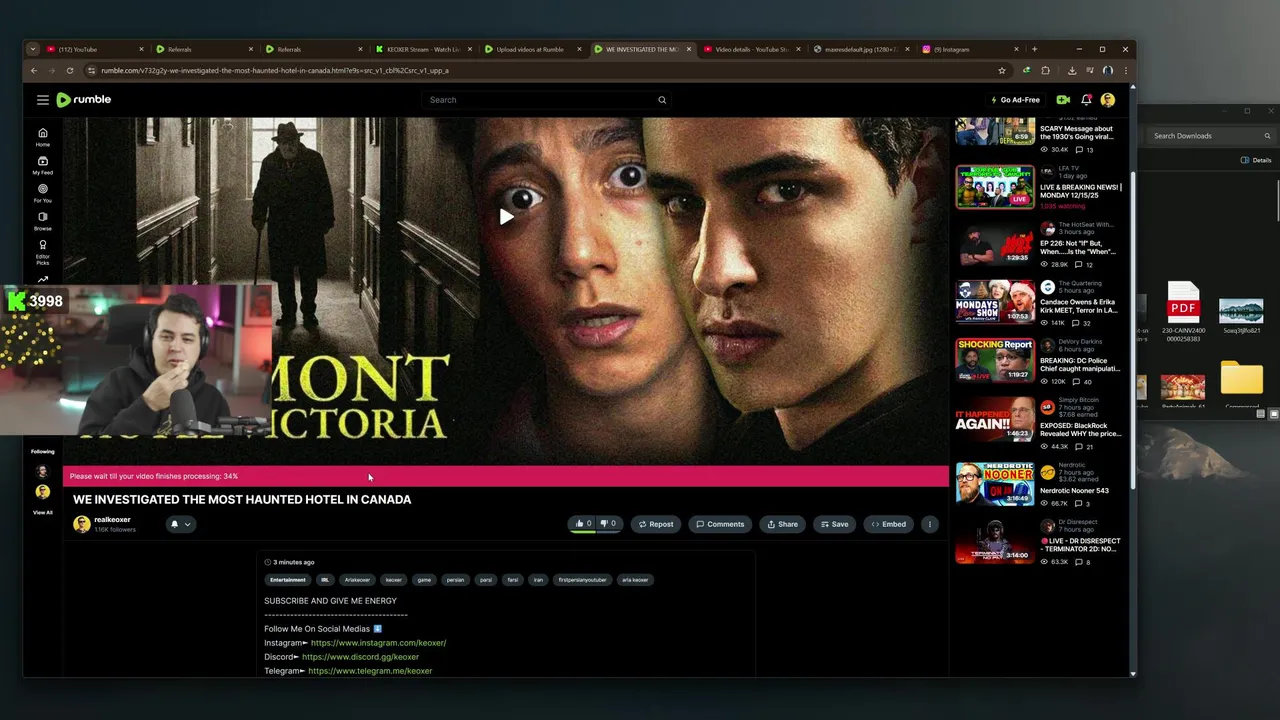This screenshot has height=720, width=1280.
Task: Click the browser address bar URL
Action: (275, 71)
